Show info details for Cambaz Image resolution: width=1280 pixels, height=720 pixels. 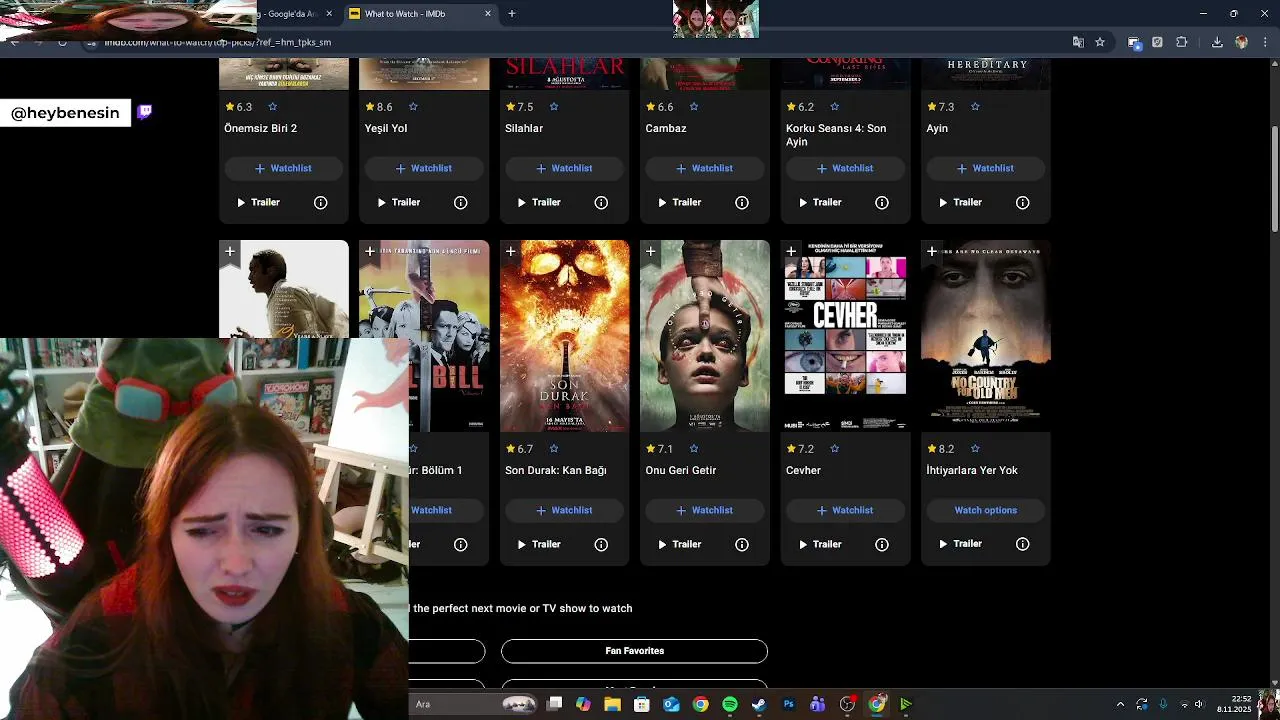742,202
